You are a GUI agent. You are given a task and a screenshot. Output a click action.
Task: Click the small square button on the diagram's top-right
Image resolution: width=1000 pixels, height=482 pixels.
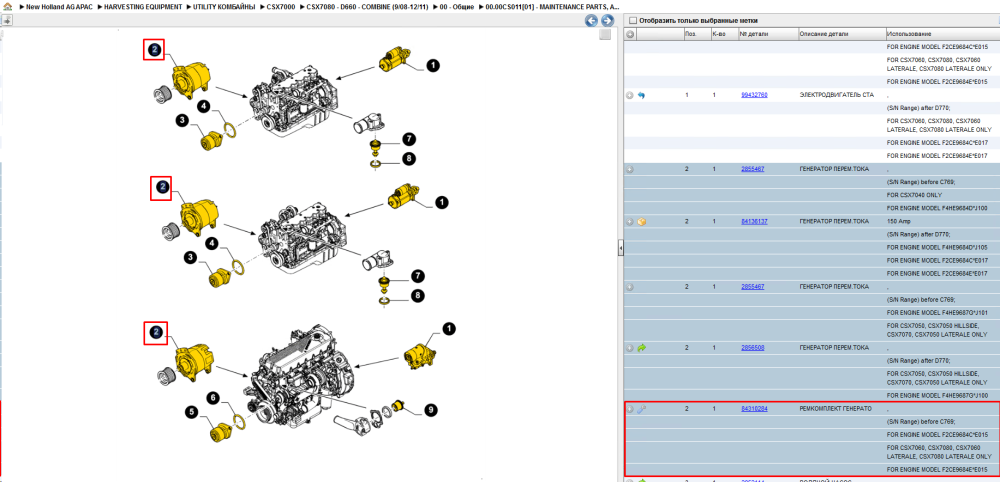pyautogui.click(x=605, y=34)
